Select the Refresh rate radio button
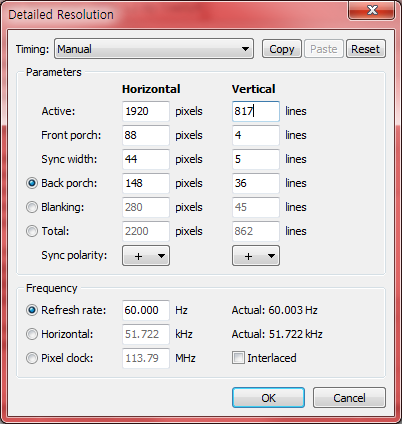This screenshot has width=402, height=424. 32,310
